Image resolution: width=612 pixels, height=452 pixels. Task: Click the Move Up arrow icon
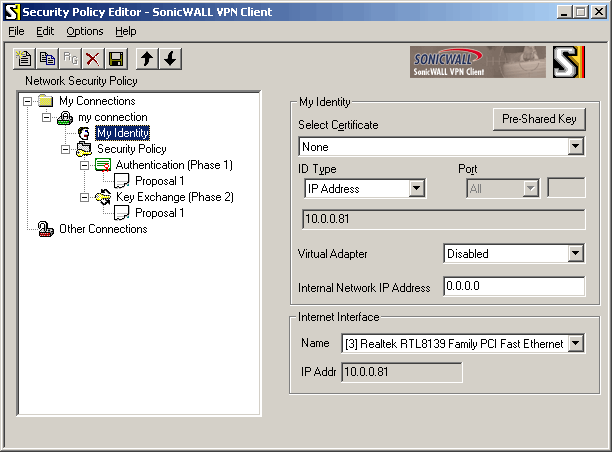point(147,59)
